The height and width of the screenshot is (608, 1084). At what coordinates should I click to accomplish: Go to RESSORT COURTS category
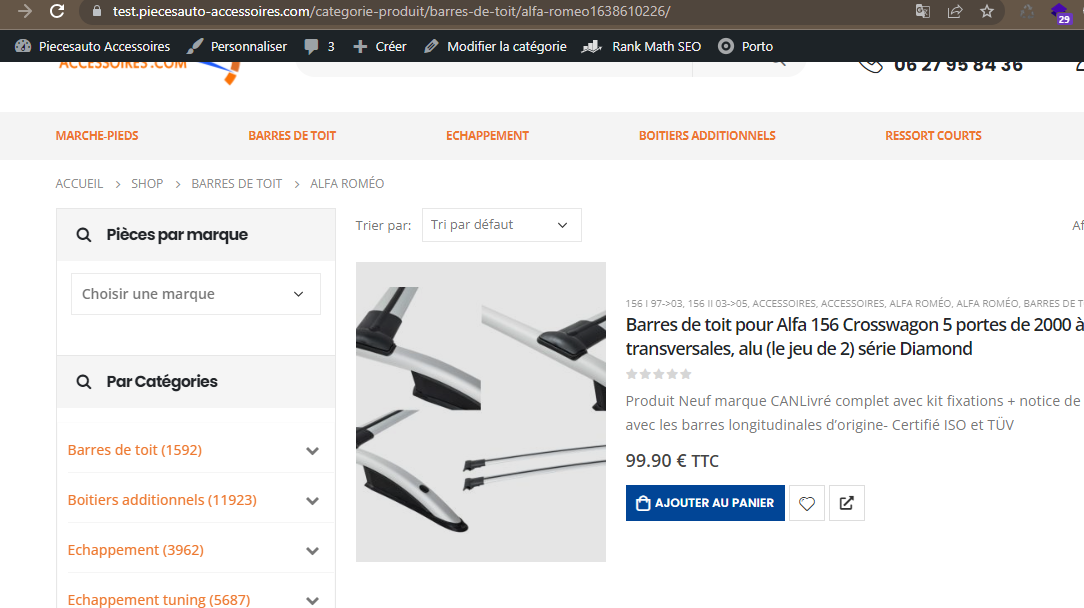[x=933, y=136]
